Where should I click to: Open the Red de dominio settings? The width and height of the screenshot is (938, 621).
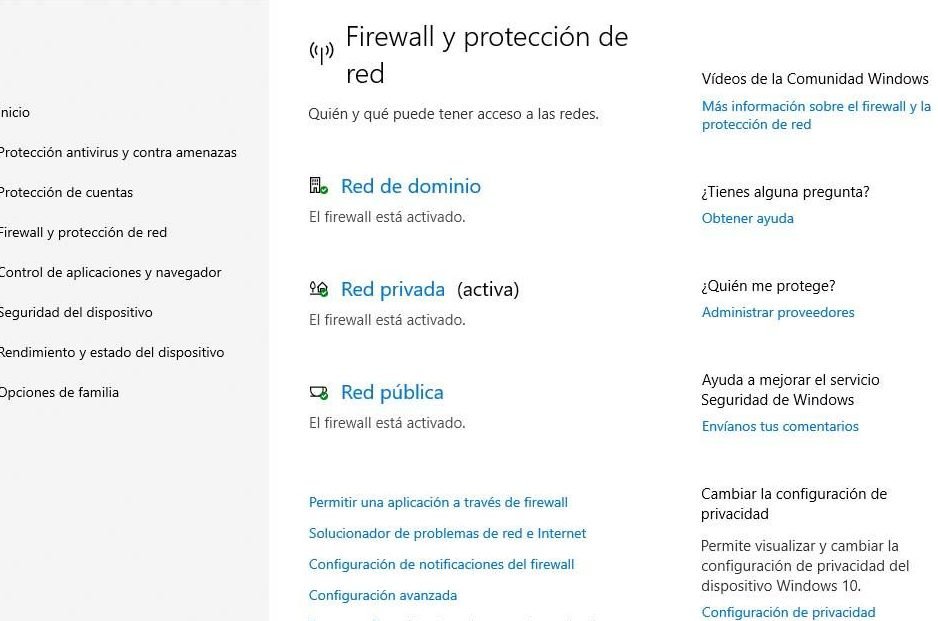point(410,186)
